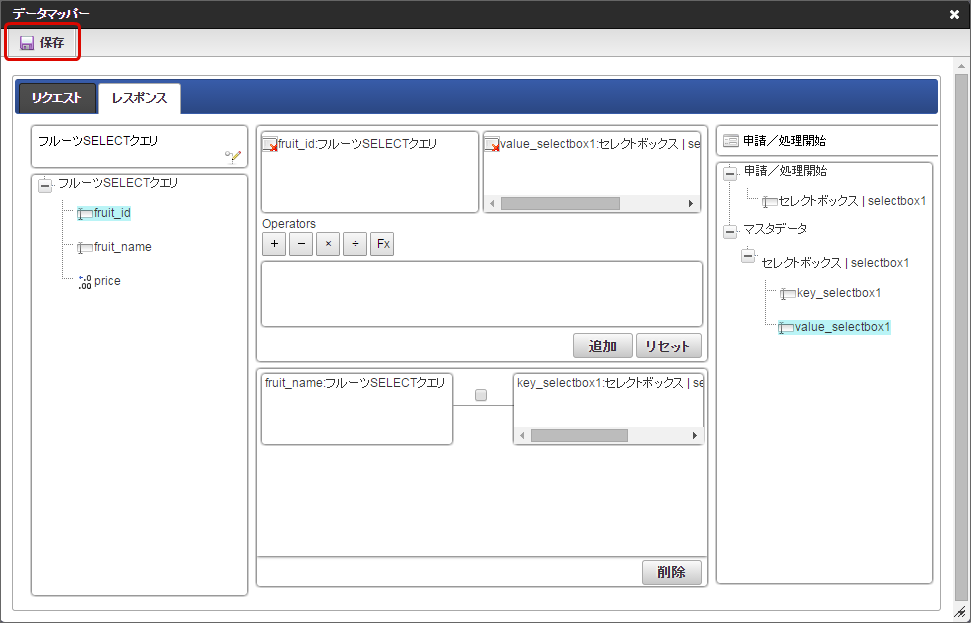Collapse the セレクトボックス | selectbox1 node under マスタデータ
This screenshot has height=623, width=971.
point(748,255)
